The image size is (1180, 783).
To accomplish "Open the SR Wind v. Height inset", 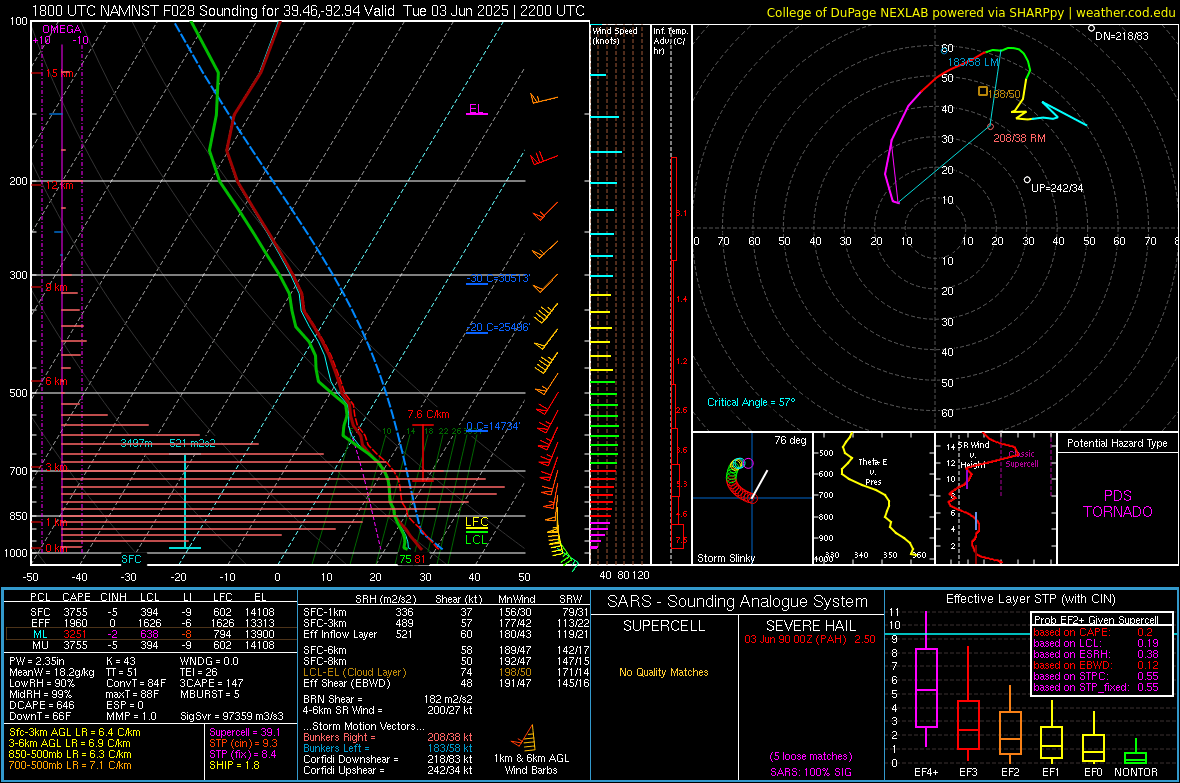I will 996,498.
